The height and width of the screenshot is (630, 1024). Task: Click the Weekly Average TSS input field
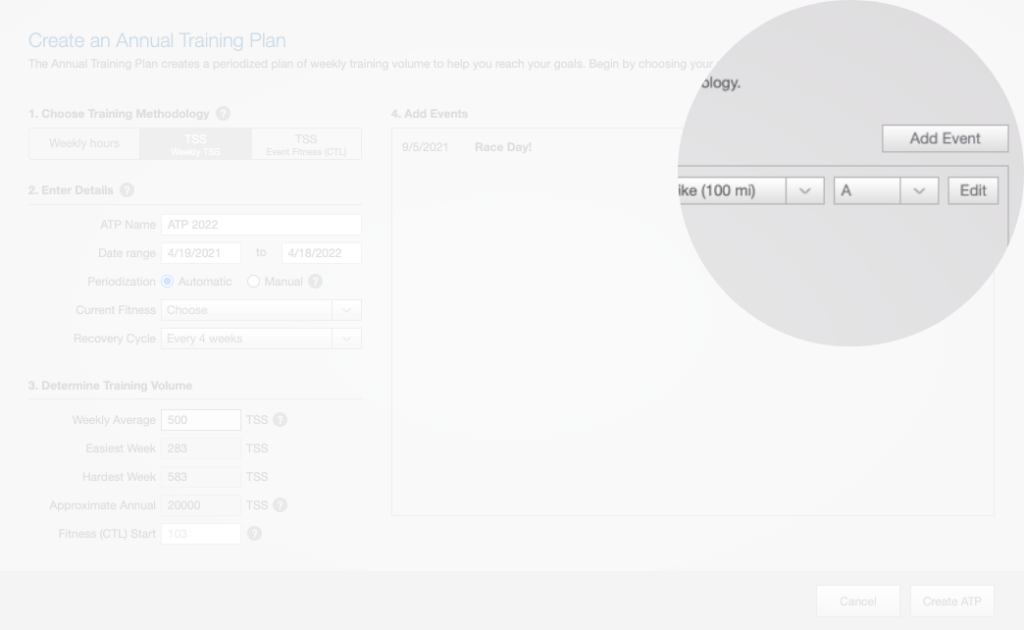200,420
